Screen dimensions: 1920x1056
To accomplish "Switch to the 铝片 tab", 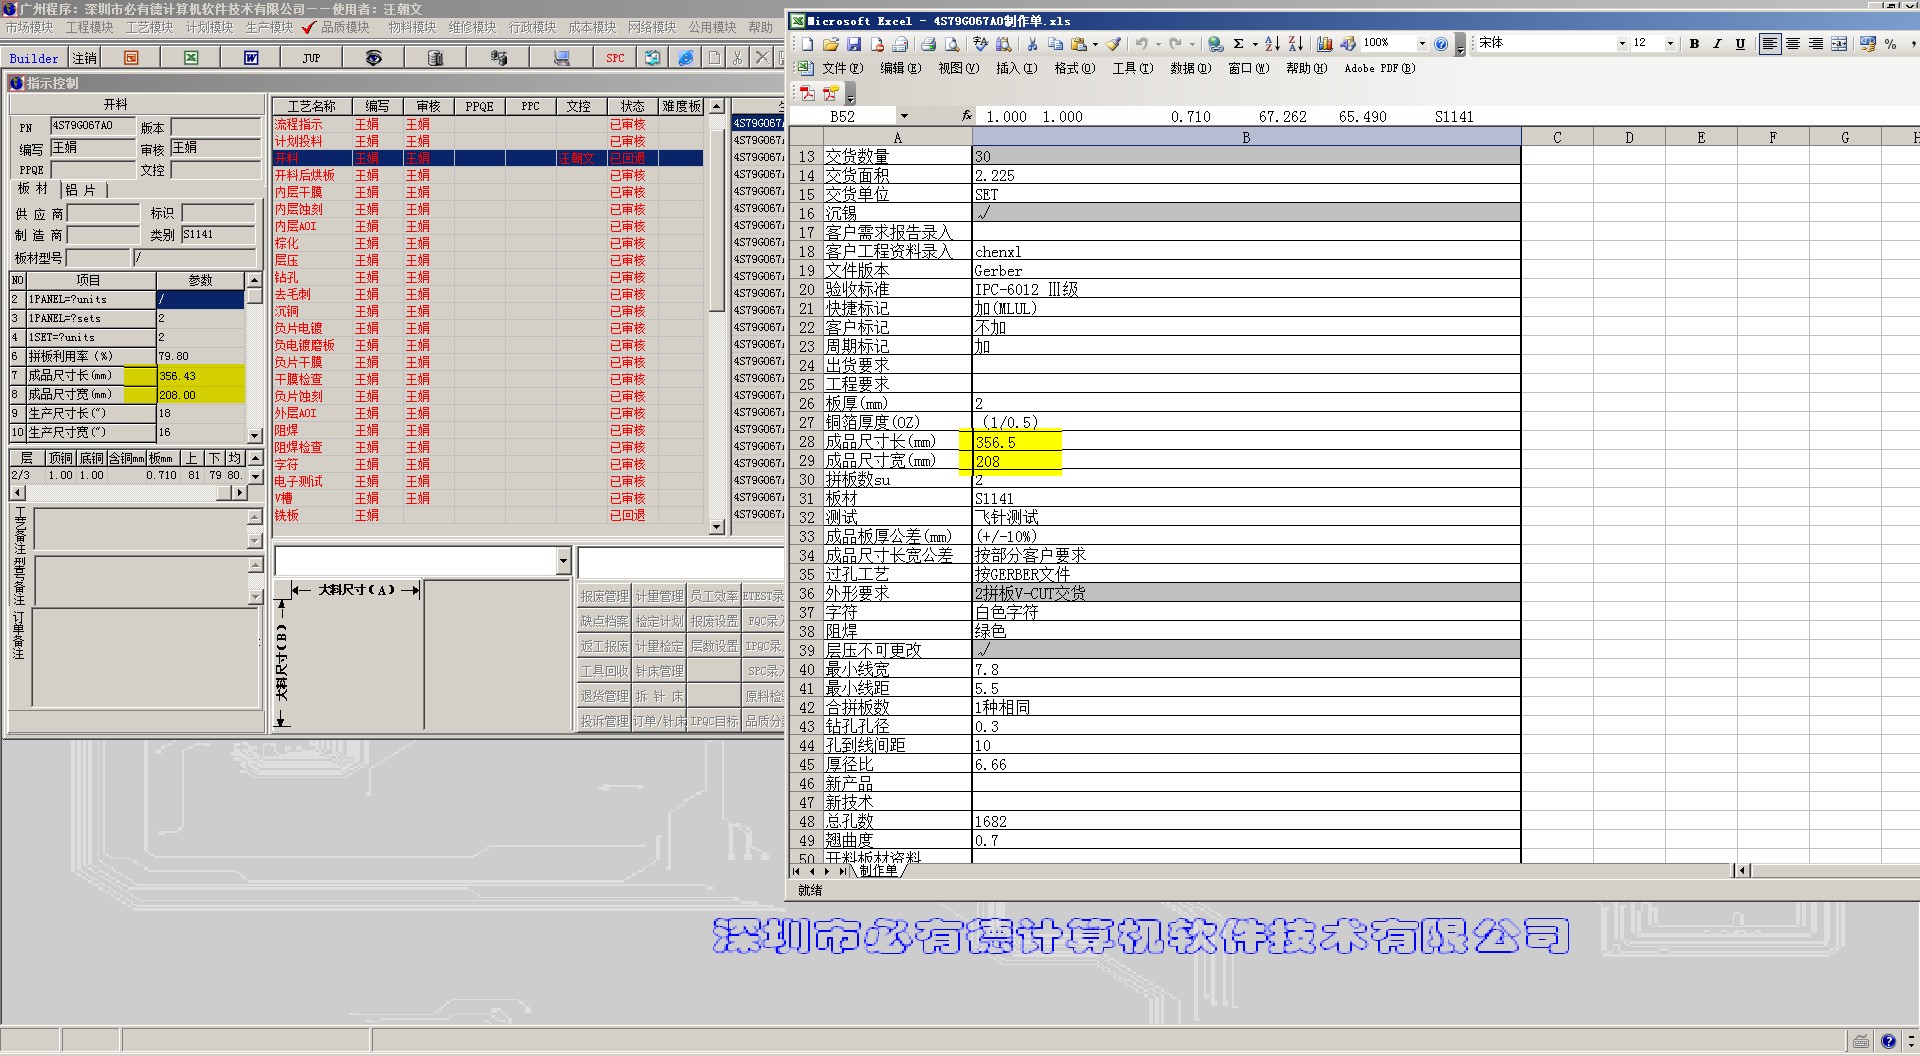I will coord(81,190).
